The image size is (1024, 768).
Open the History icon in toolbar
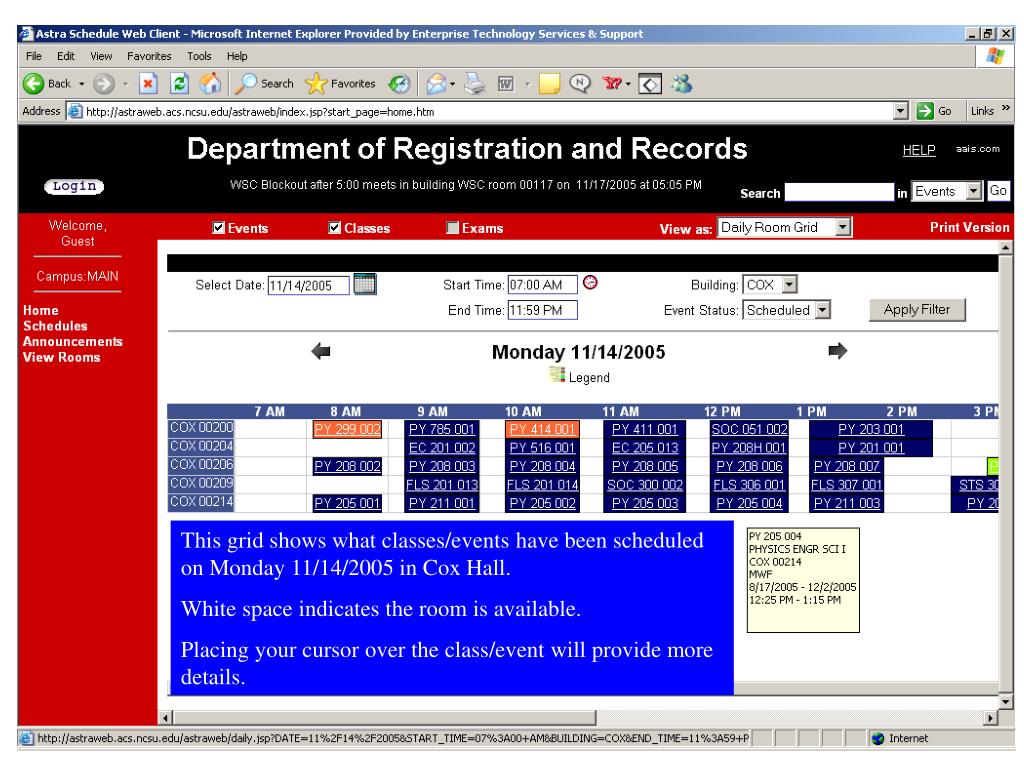pos(399,84)
